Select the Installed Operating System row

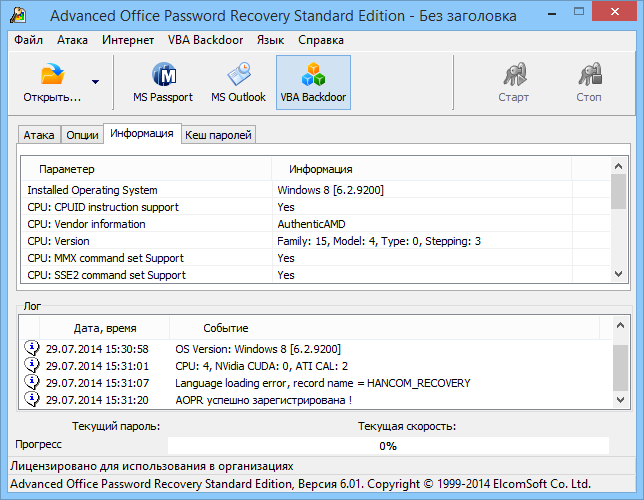(316, 190)
